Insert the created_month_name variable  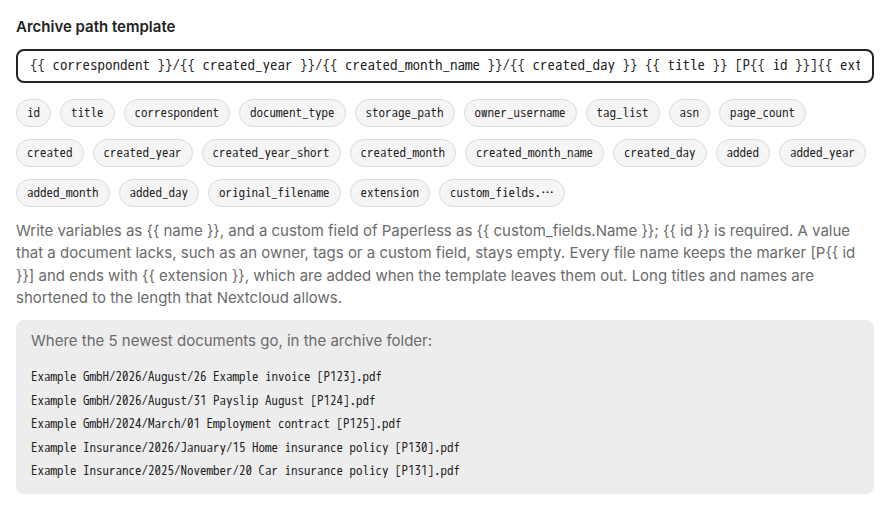(534, 153)
